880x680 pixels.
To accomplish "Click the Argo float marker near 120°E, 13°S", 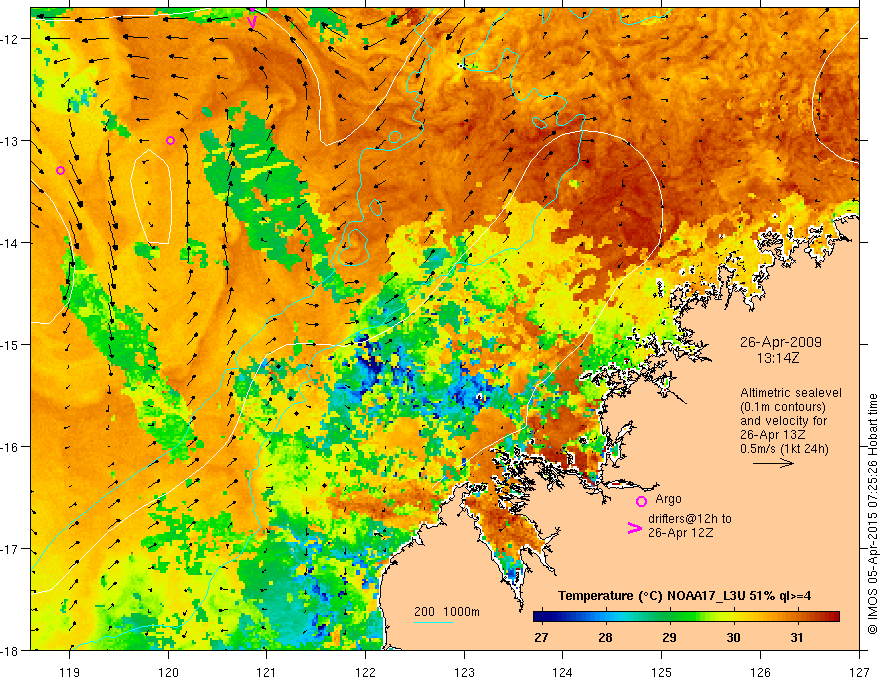I will tap(171, 140).
